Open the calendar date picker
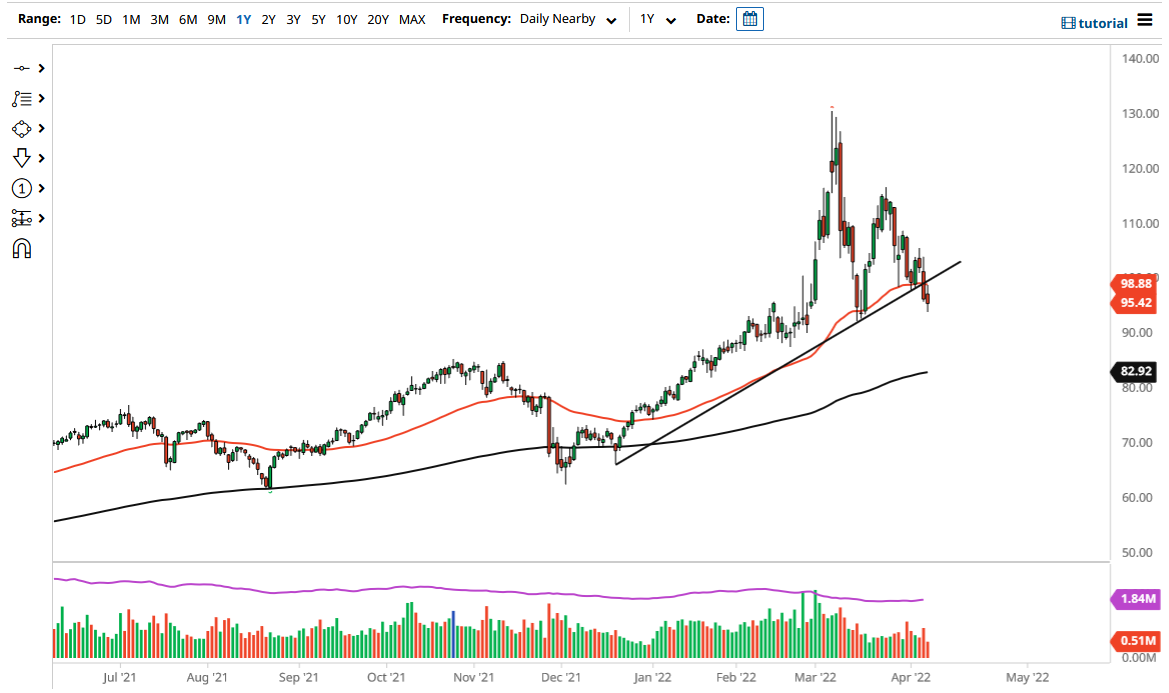The height and width of the screenshot is (693, 1169). [749, 18]
